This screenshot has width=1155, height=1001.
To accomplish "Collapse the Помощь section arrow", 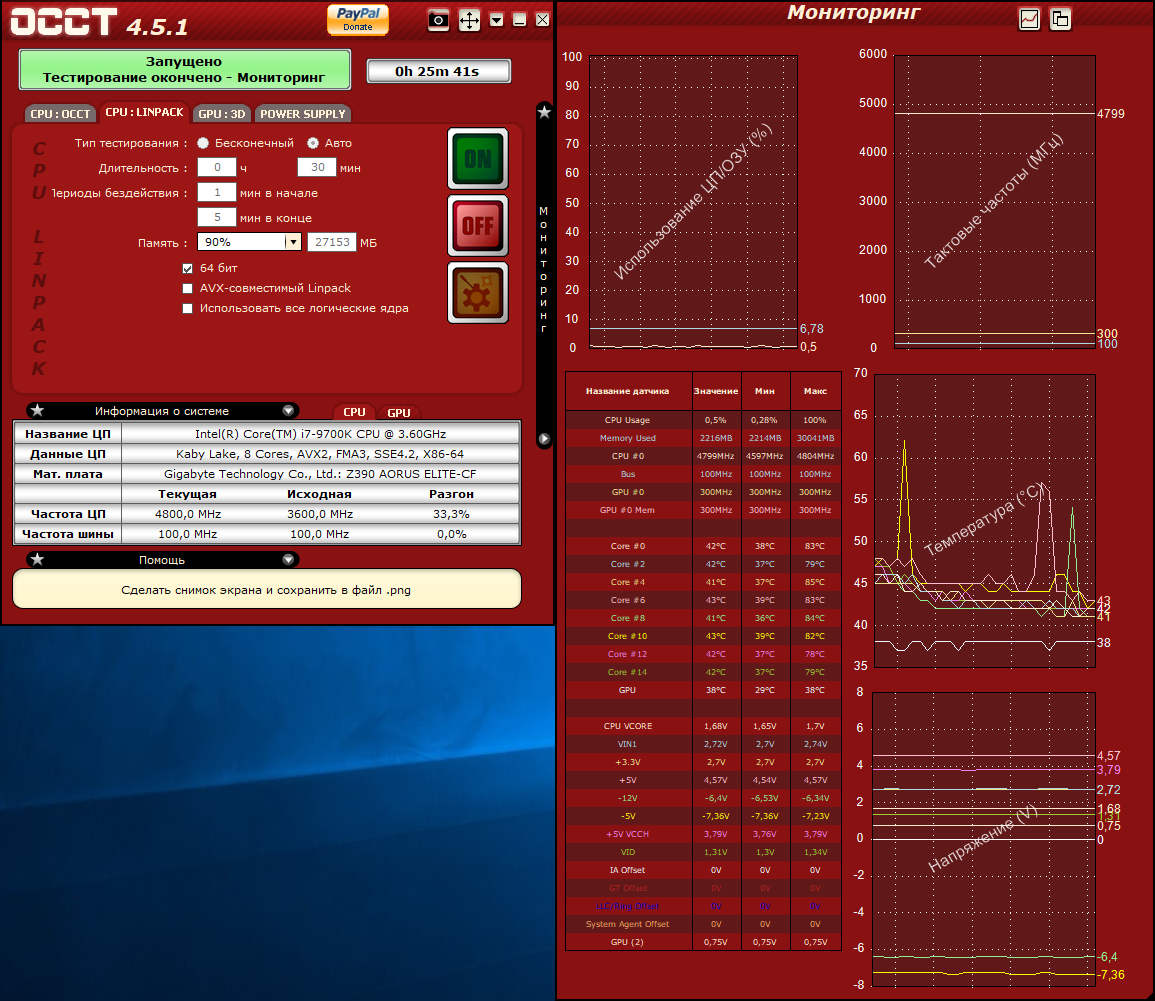I will pyautogui.click(x=289, y=560).
